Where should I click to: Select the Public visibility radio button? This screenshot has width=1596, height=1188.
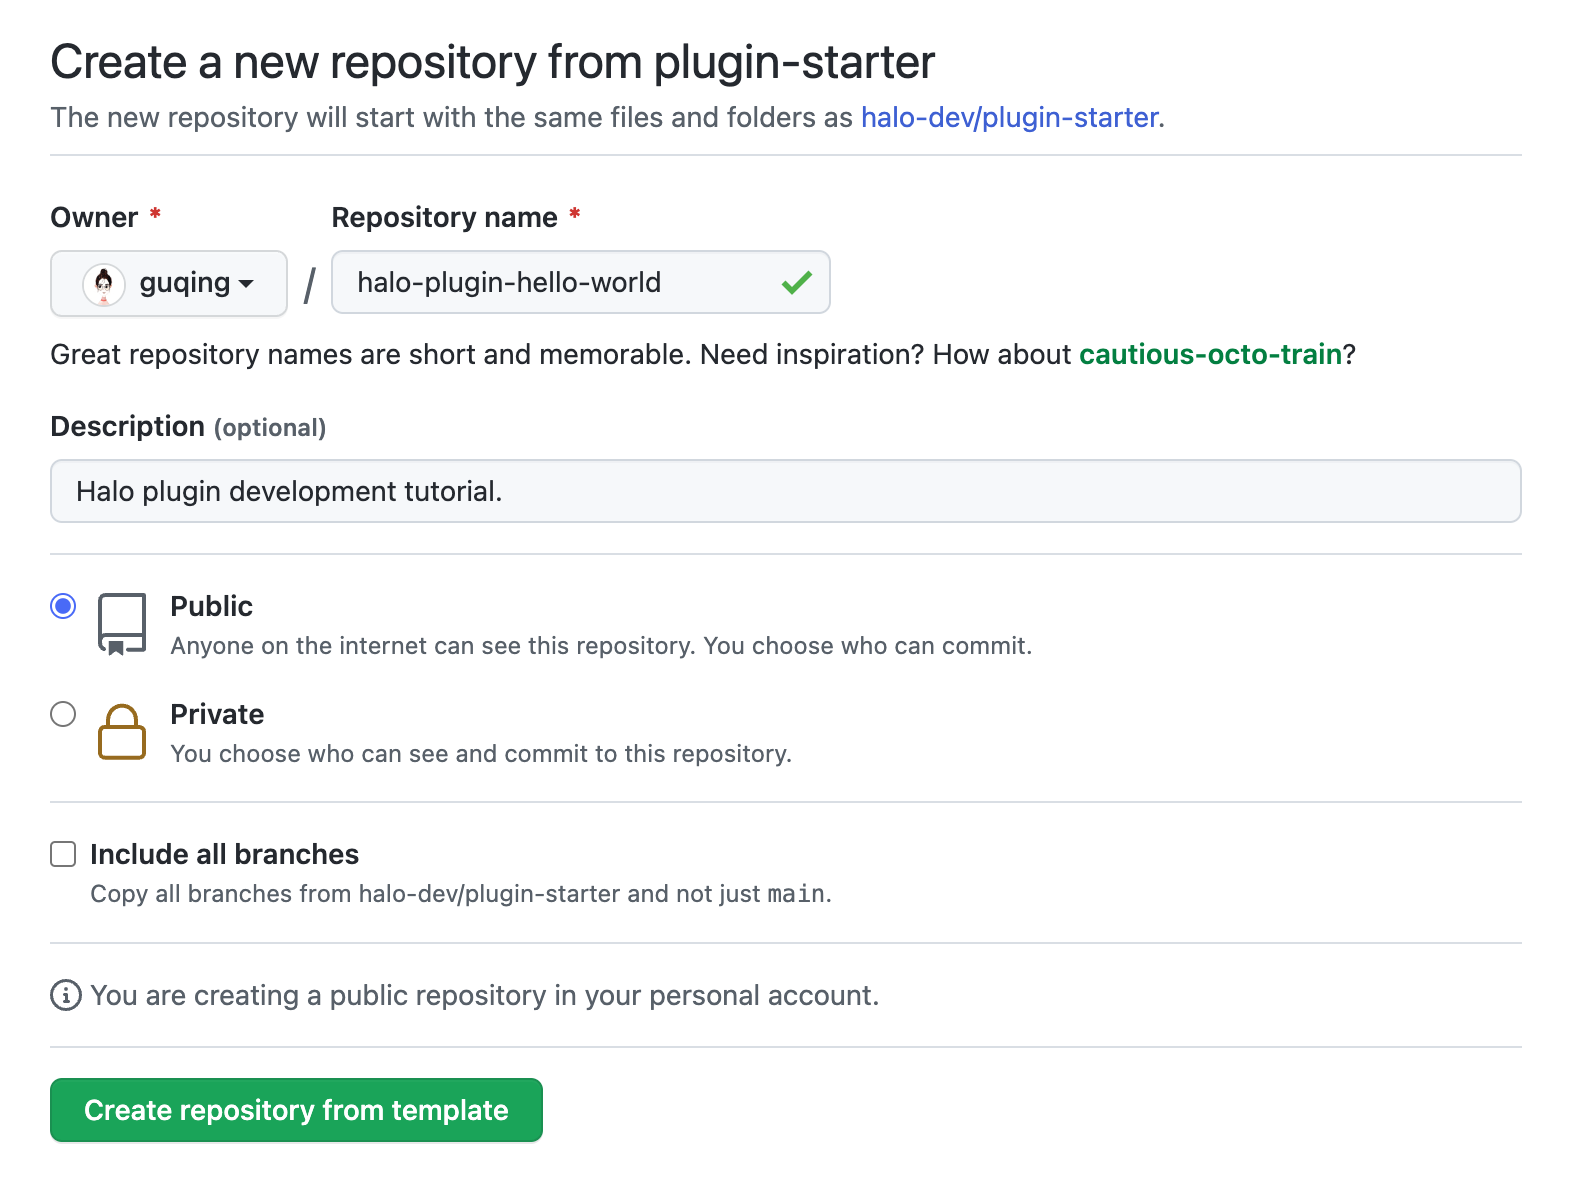tap(63, 606)
